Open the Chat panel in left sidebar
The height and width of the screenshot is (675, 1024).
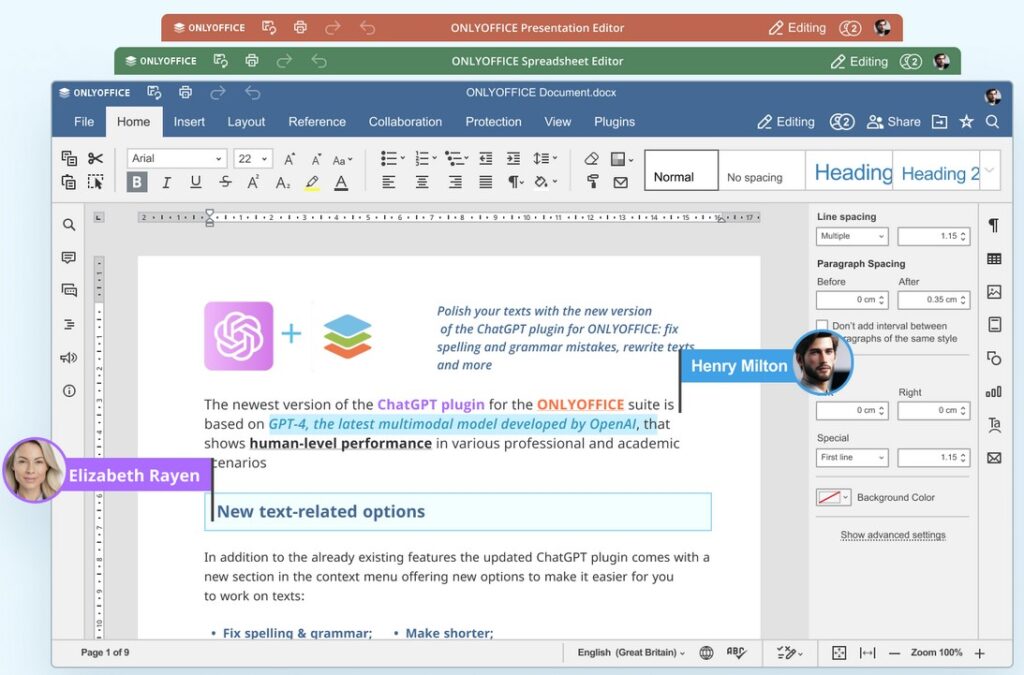tap(69, 290)
